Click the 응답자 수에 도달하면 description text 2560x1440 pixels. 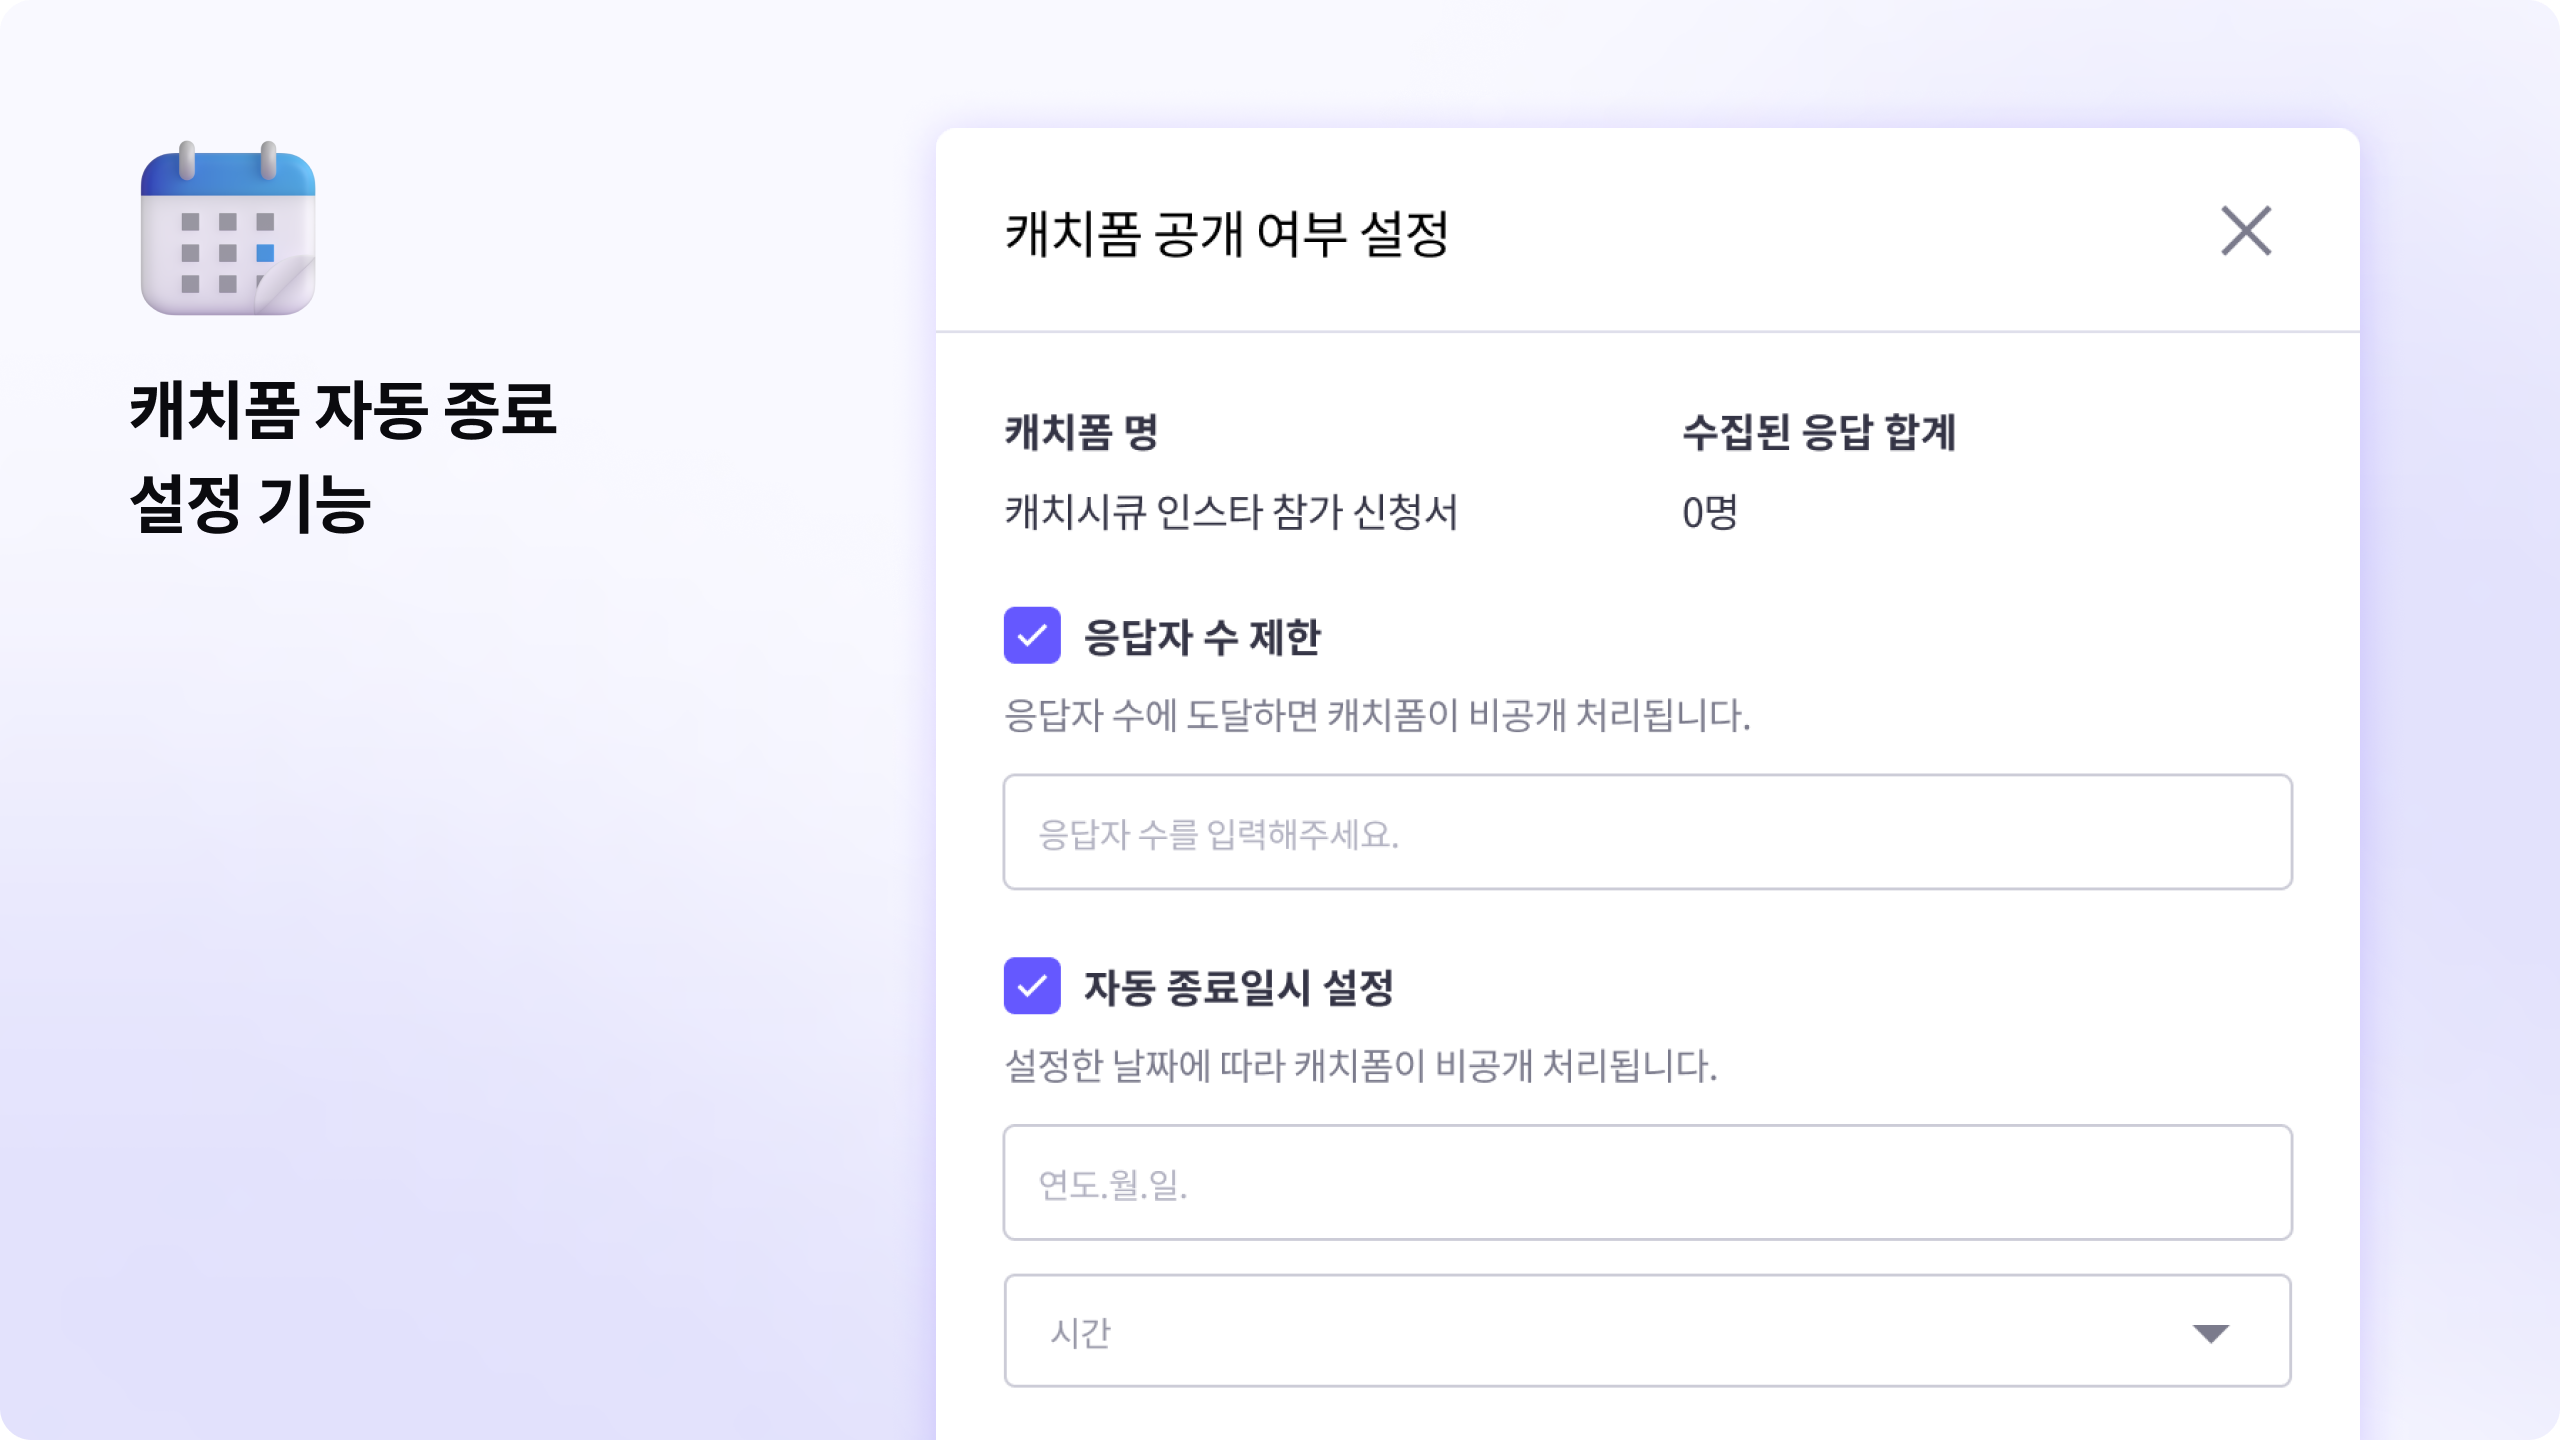[x=1377, y=715]
